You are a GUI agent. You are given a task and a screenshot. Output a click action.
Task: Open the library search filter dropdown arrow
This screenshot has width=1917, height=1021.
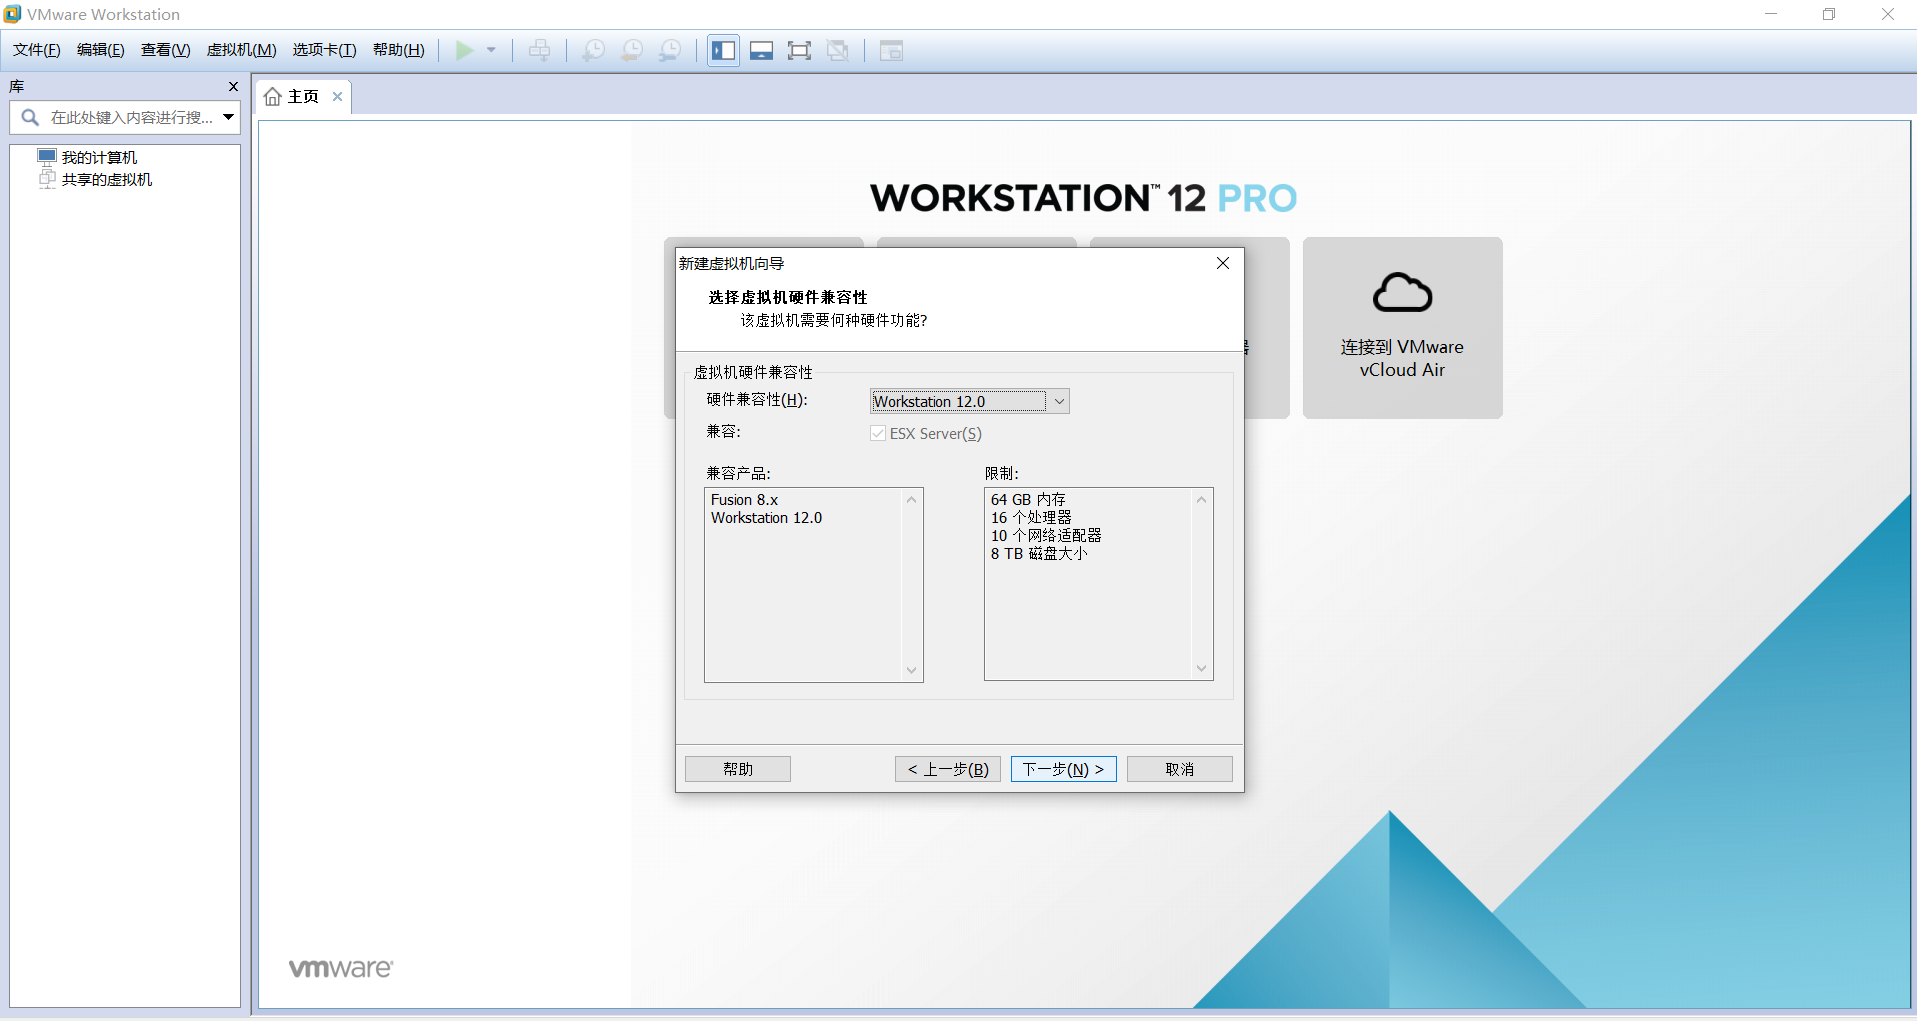point(229,118)
